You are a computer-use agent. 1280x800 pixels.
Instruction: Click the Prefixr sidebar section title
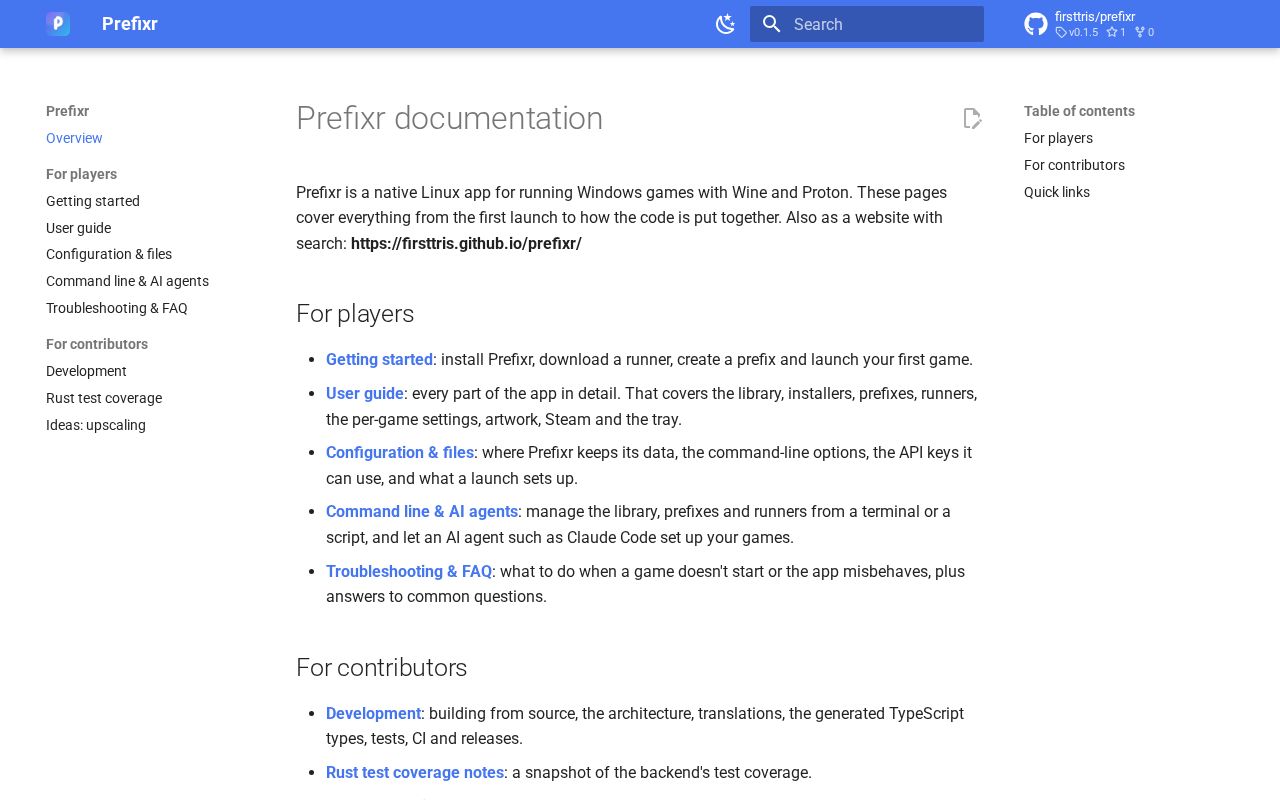coord(67,111)
